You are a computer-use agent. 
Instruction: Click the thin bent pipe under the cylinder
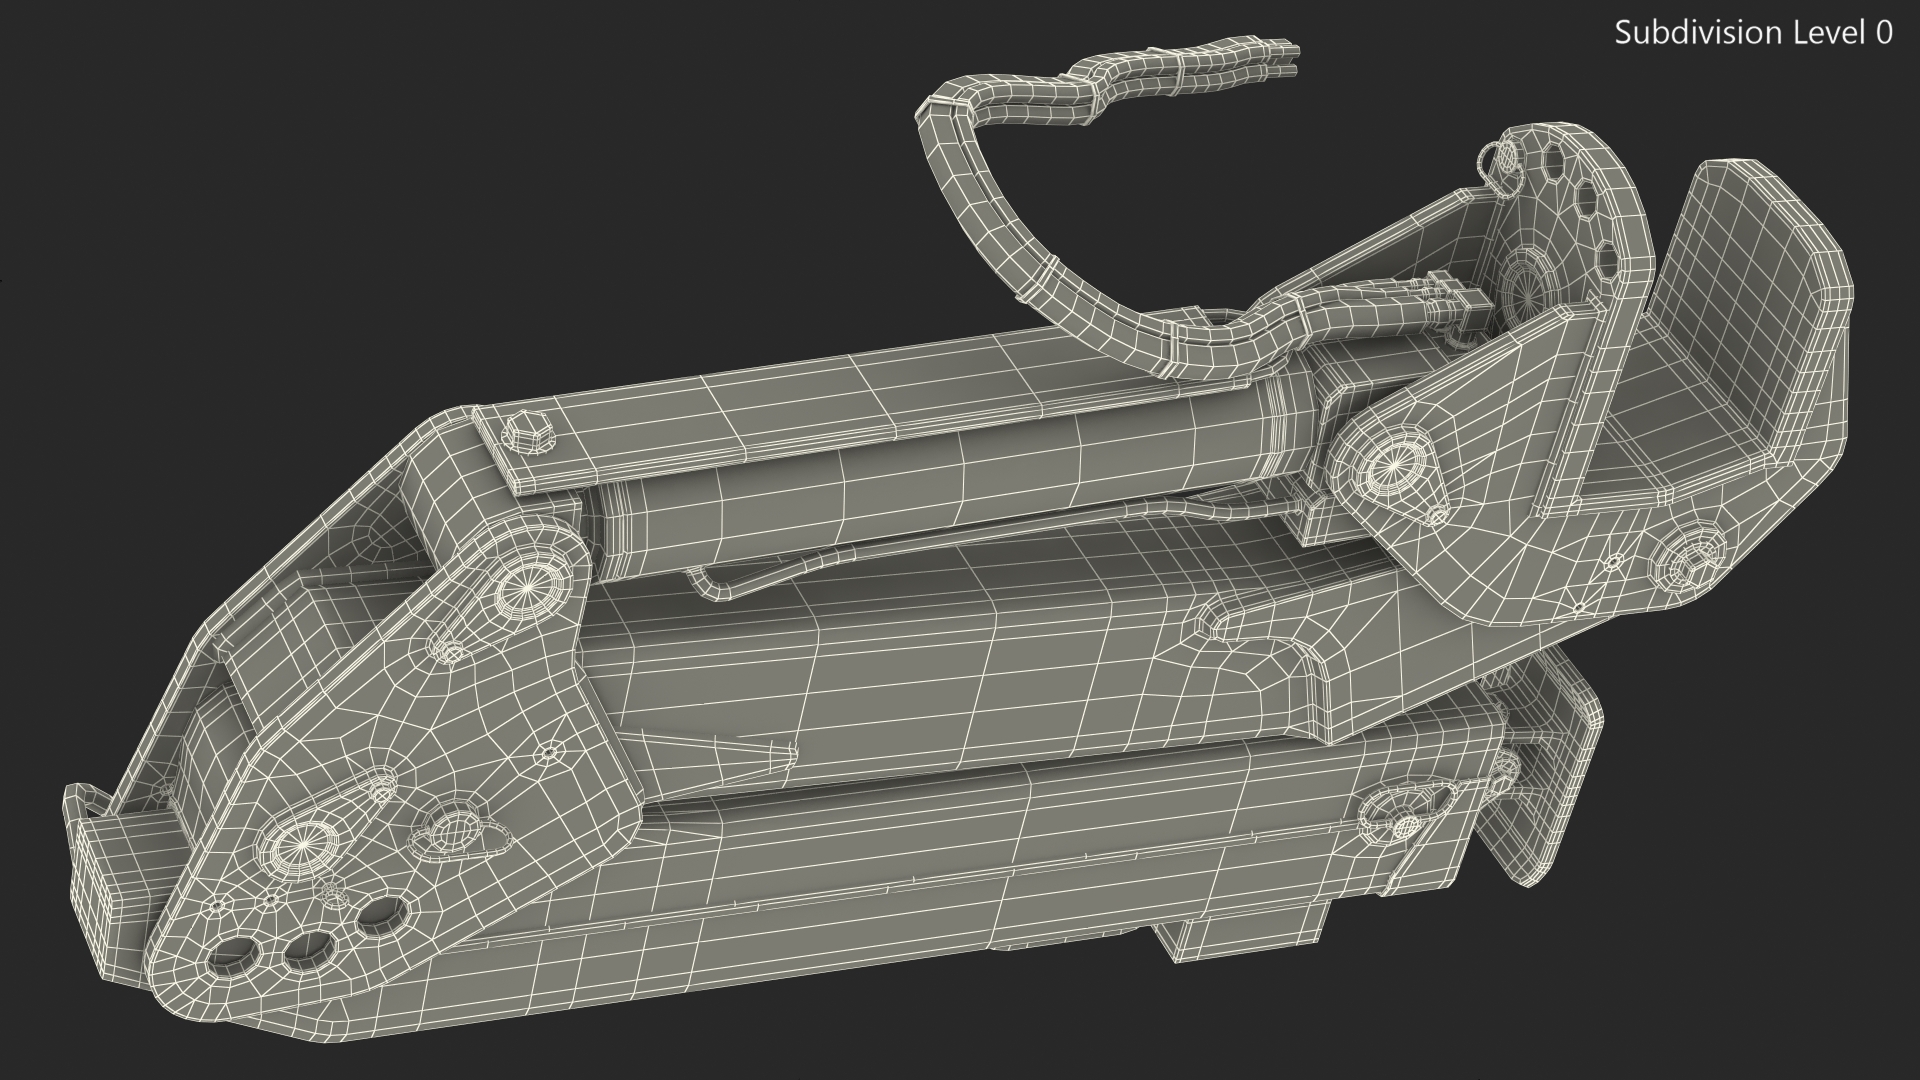760,583
